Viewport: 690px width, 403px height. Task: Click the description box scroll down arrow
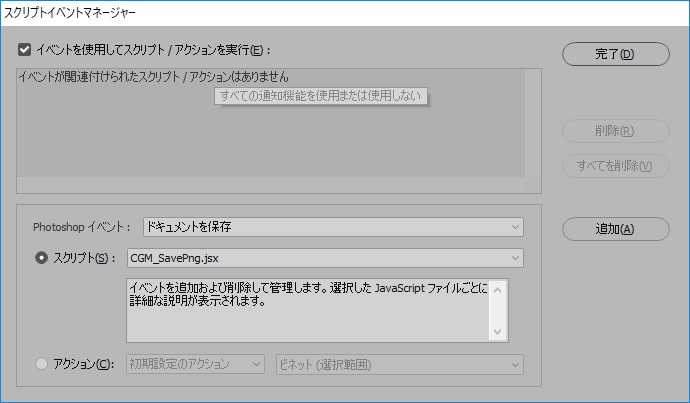click(x=498, y=332)
